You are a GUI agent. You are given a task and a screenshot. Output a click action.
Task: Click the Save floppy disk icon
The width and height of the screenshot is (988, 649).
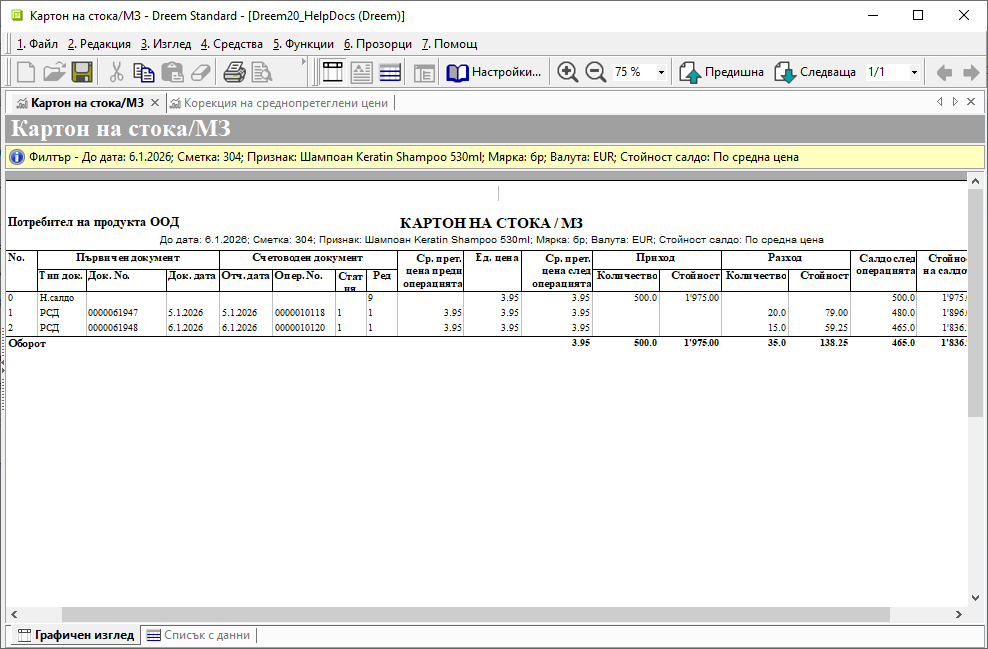click(82, 72)
